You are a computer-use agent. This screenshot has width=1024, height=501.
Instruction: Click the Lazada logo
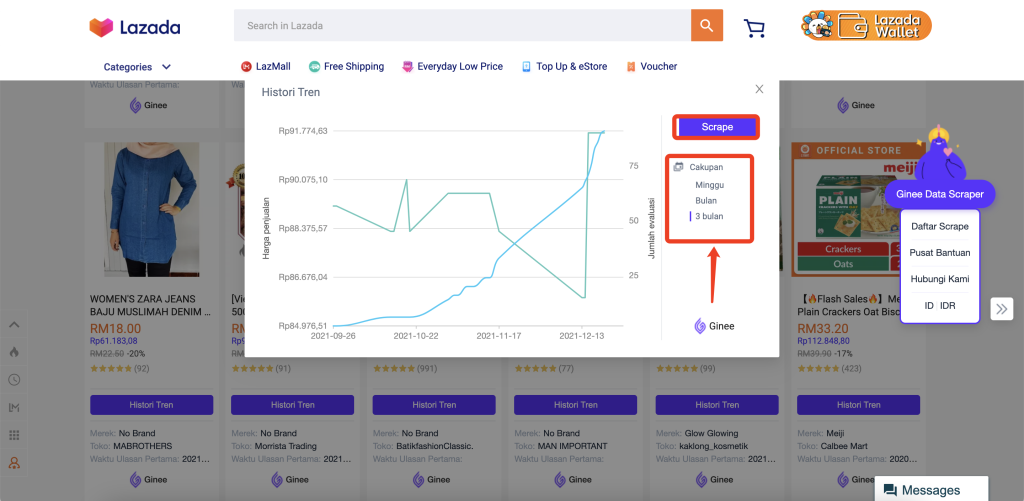[x=135, y=27]
